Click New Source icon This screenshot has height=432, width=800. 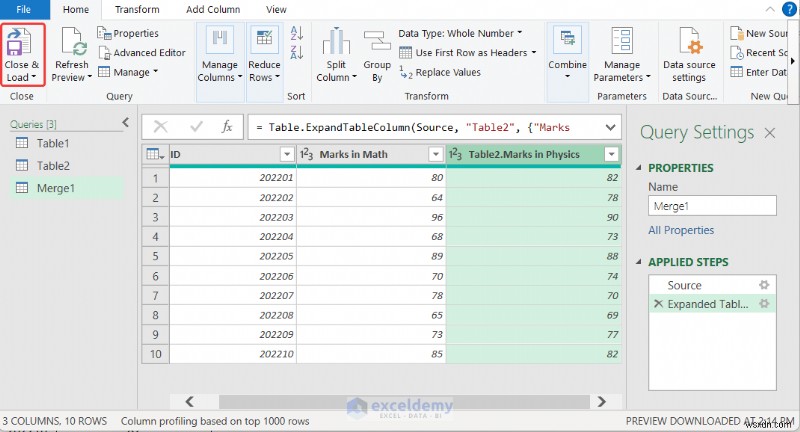(x=736, y=33)
